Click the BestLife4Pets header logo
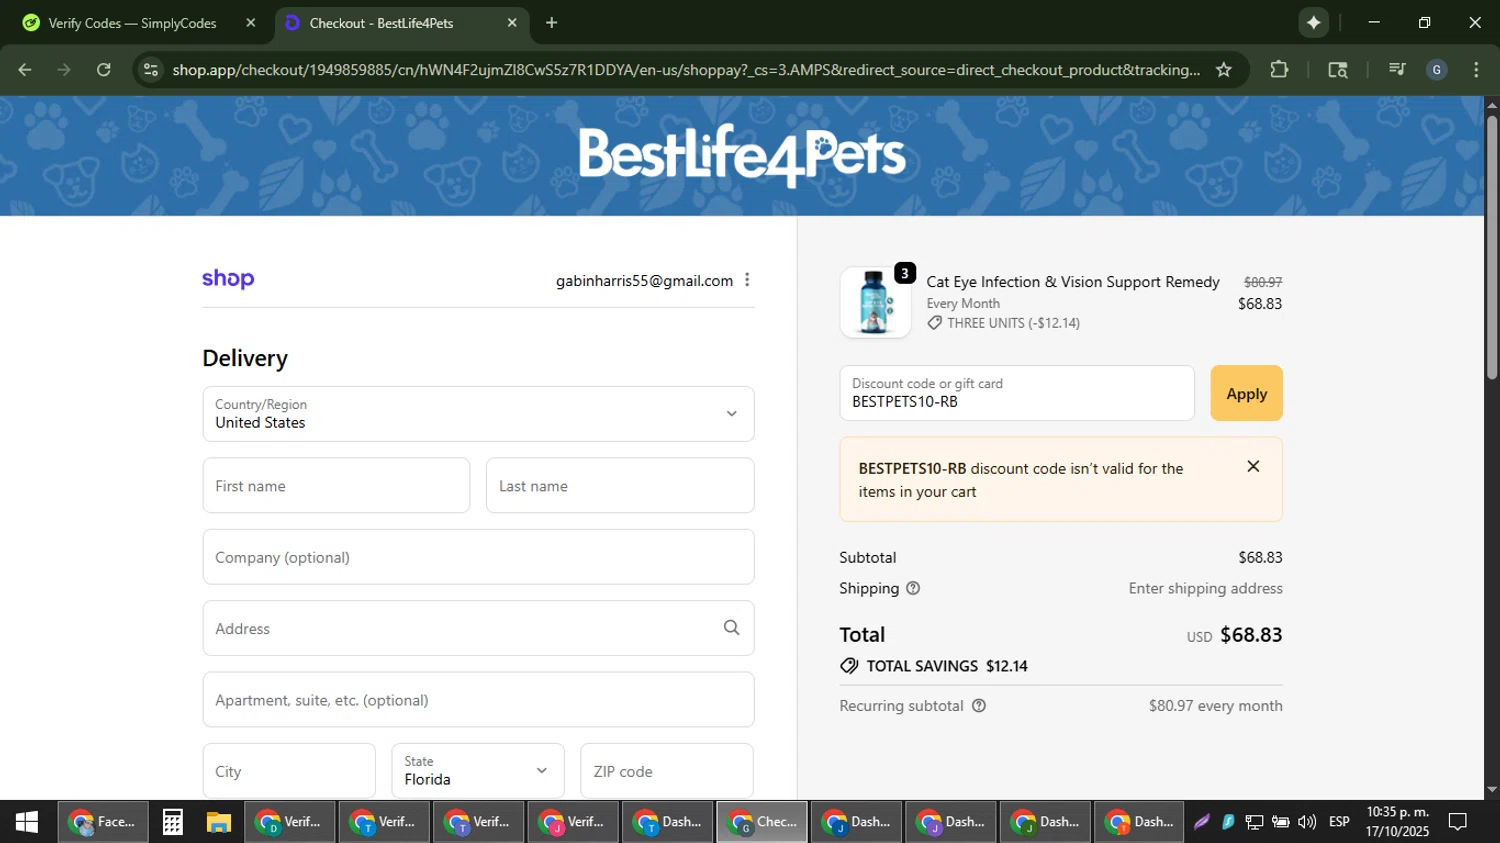 [x=742, y=155]
